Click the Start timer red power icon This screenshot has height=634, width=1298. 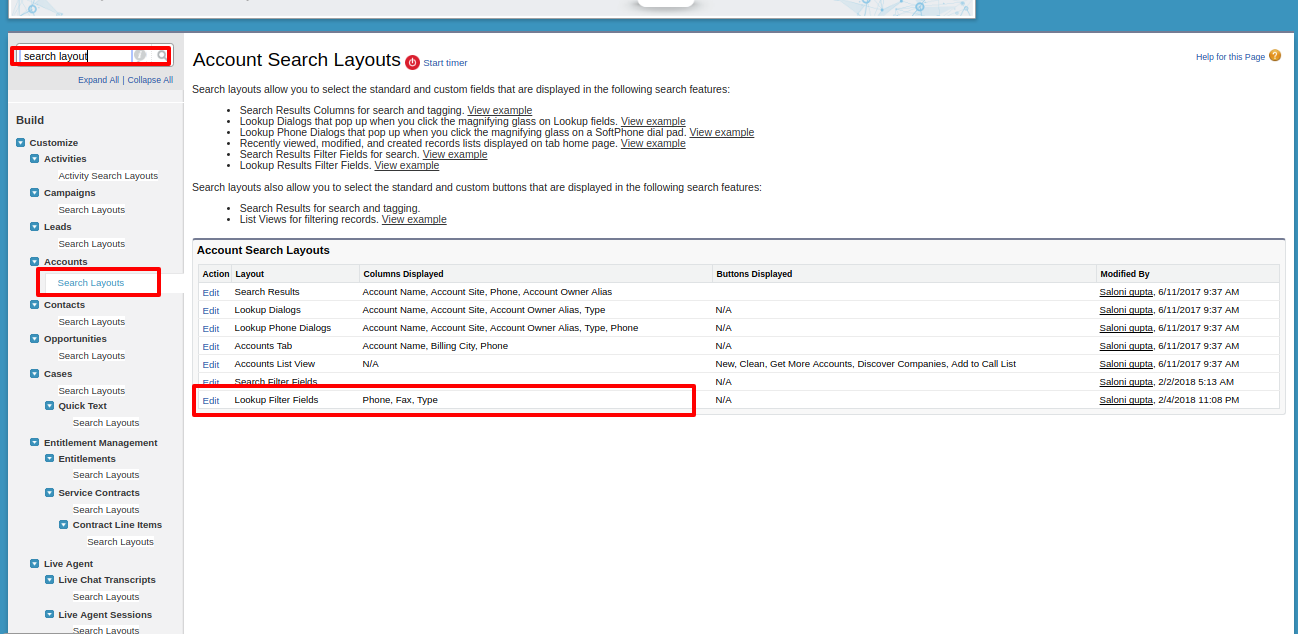click(412, 63)
